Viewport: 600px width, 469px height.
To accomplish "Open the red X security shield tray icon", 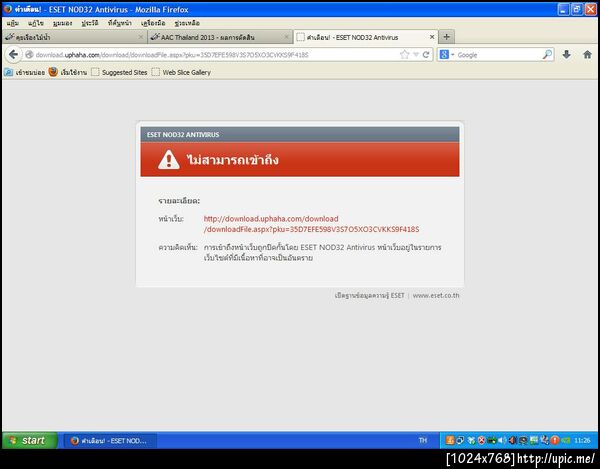I will 481,440.
